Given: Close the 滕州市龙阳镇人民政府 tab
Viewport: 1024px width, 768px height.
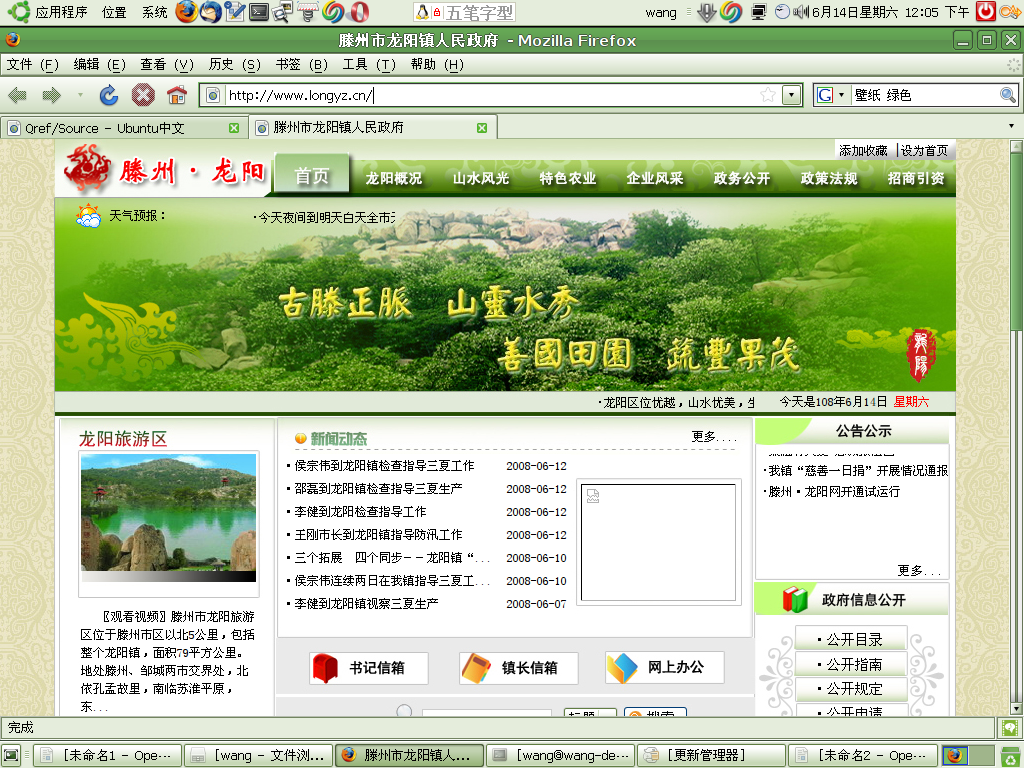Looking at the screenshot, I should coord(482,128).
